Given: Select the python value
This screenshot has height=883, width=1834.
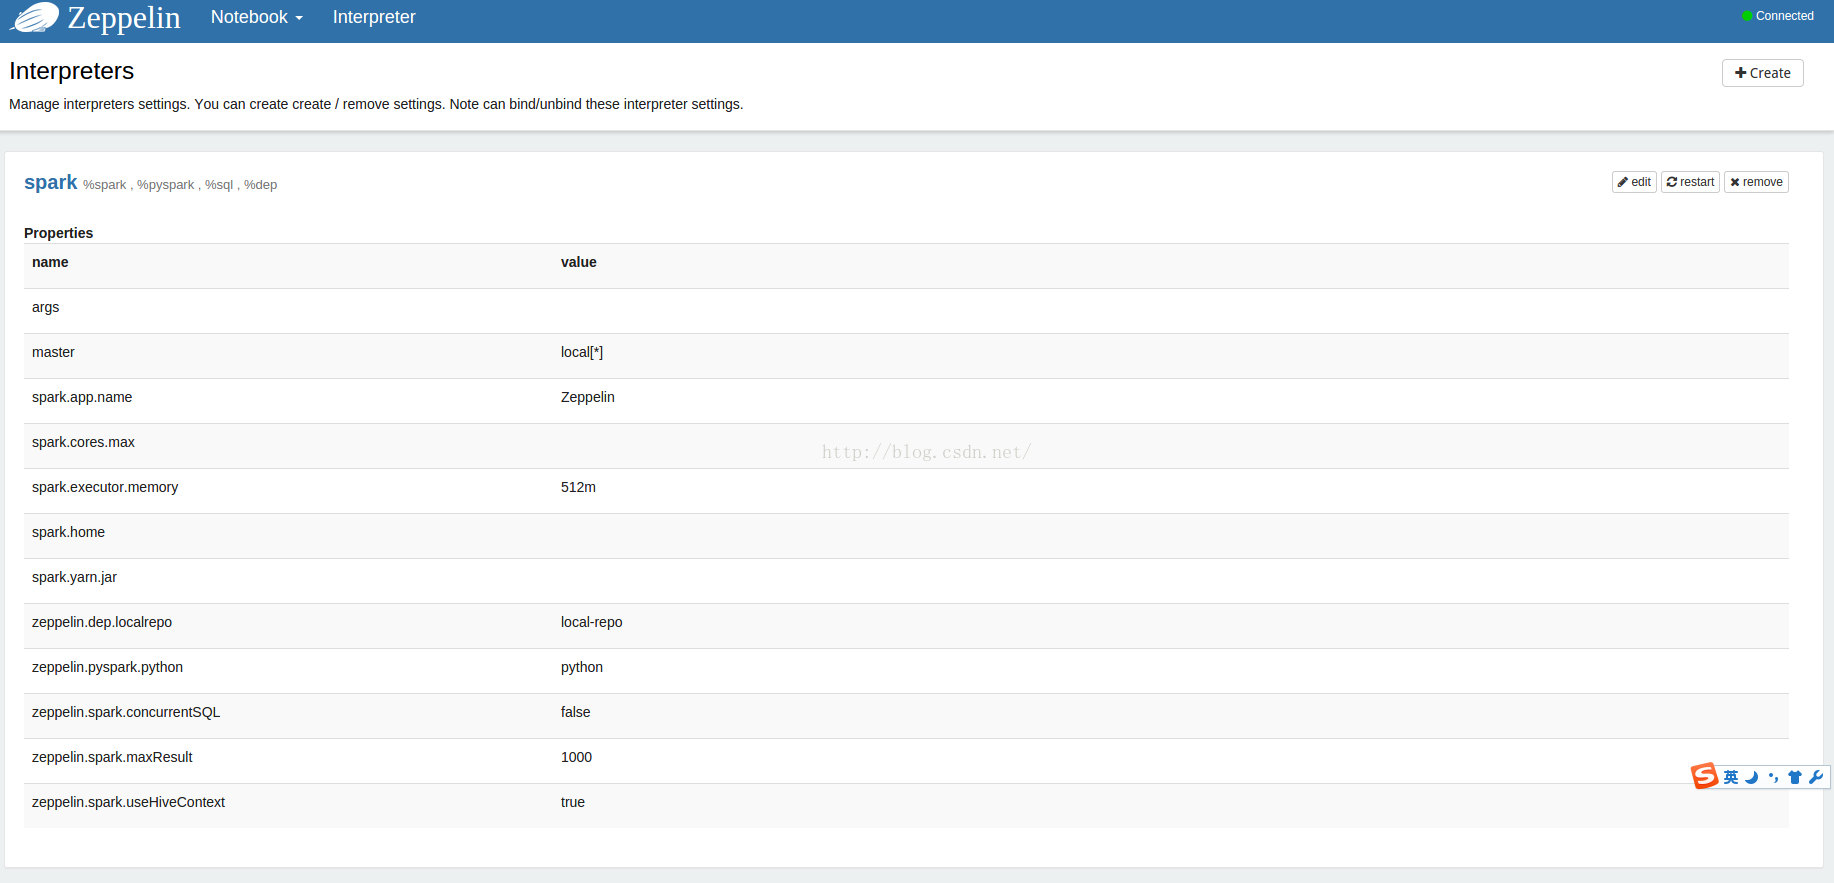Looking at the screenshot, I should (x=582, y=667).
